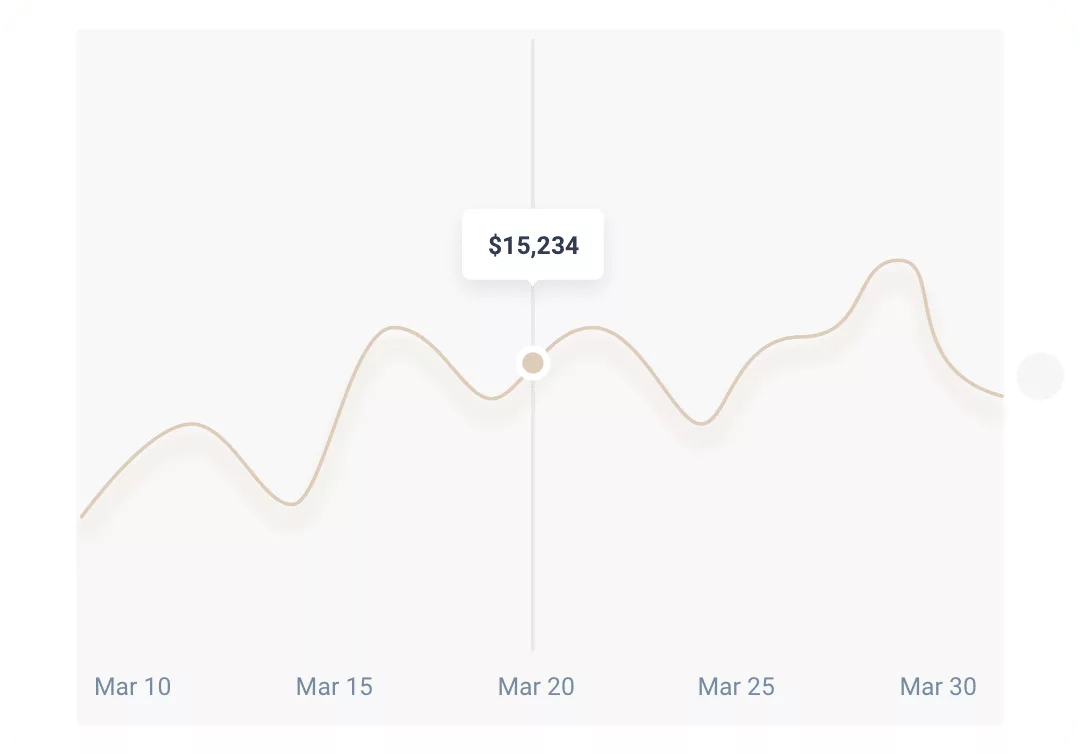This screenshot has width=1080, height=754.
Task: Select the Mar 30 axis label
Action: (938, 687)
